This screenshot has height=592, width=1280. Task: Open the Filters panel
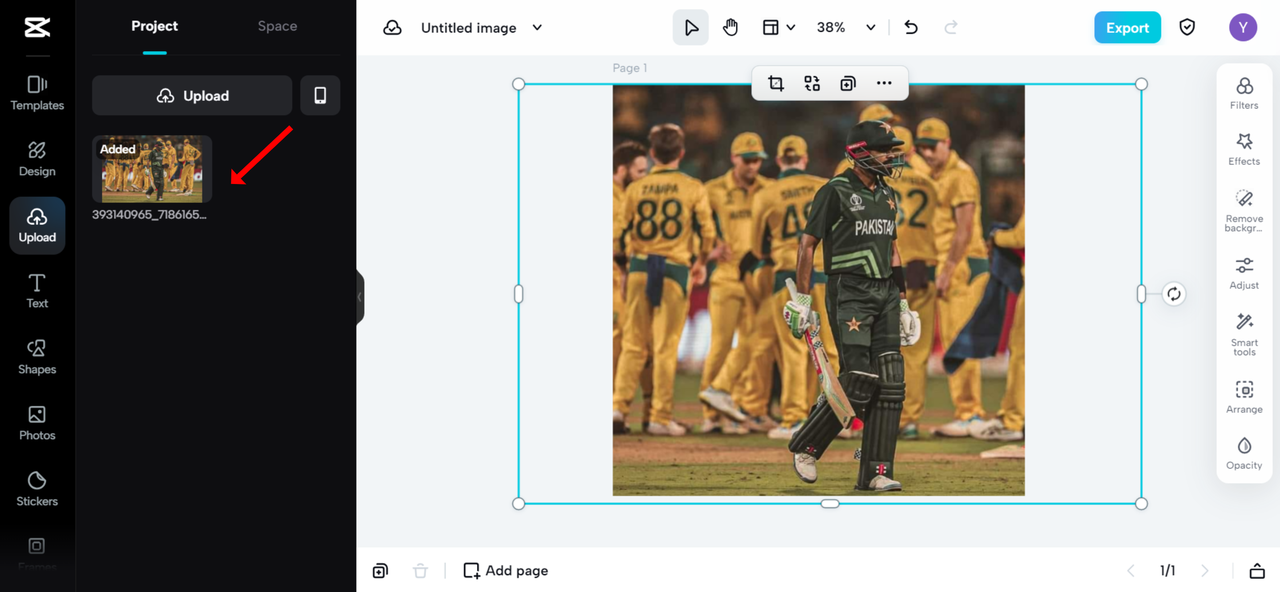[1244, 93]
